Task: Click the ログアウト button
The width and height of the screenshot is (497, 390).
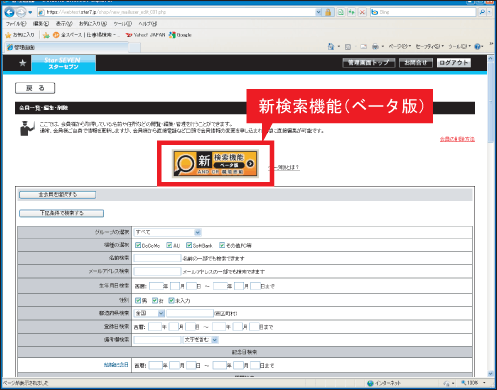Action: coord(454,63)
